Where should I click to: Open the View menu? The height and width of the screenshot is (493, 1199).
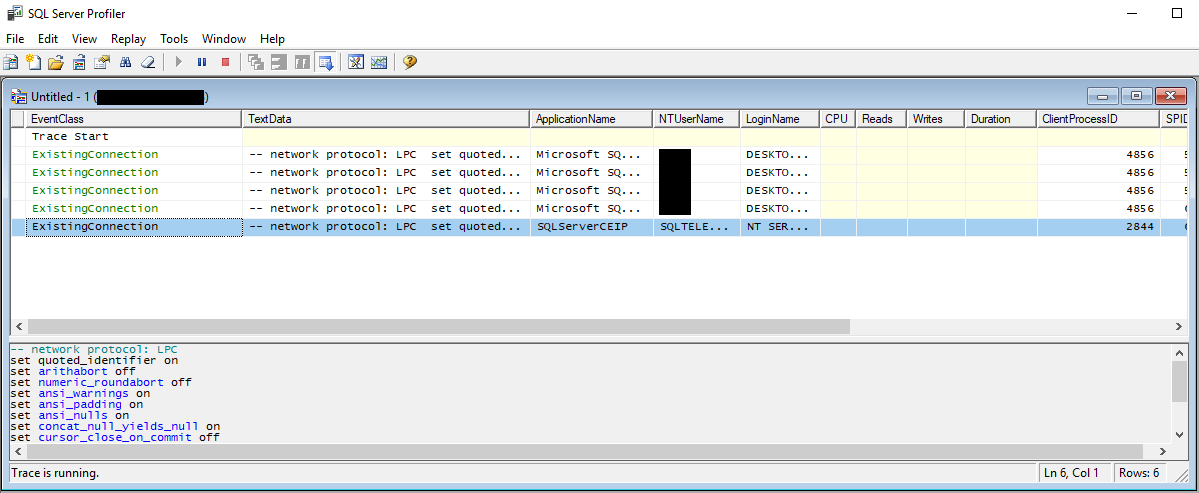84,38
